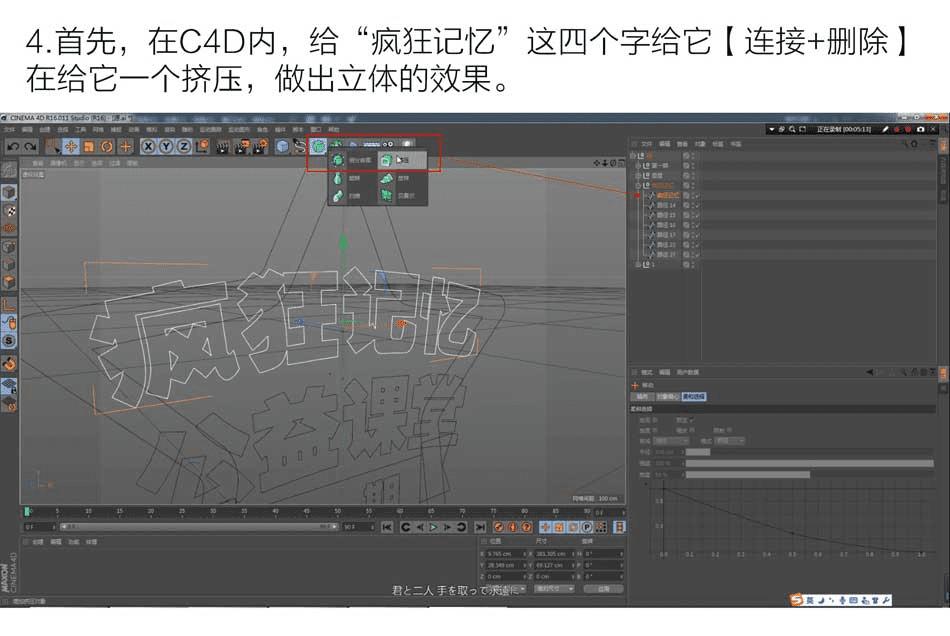The width and height of the screenshot is (950, 636).
Task: Click the timeline preview range bar
Action: pos(199,527)
